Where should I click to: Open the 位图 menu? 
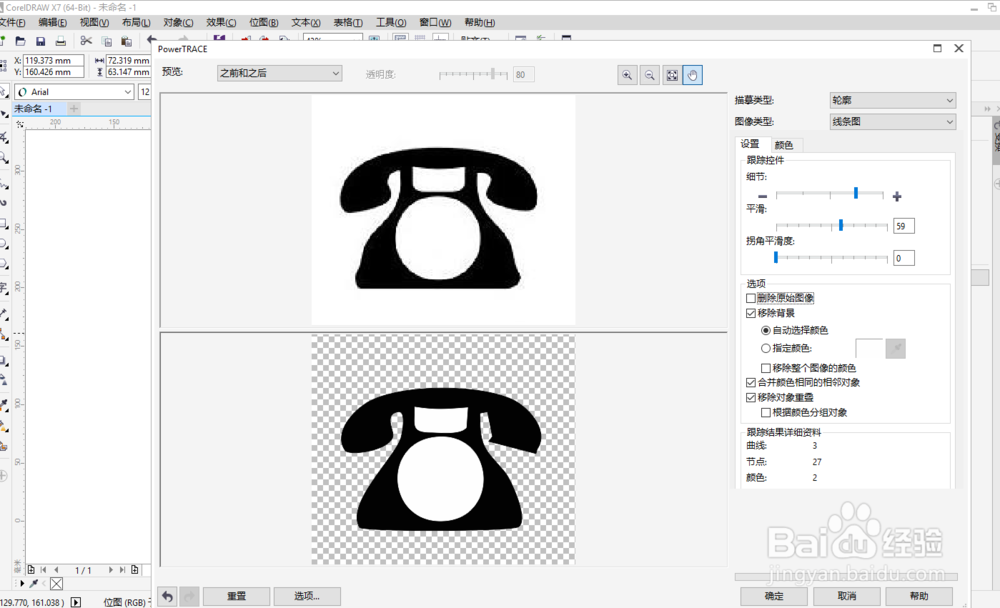point(263,22)
